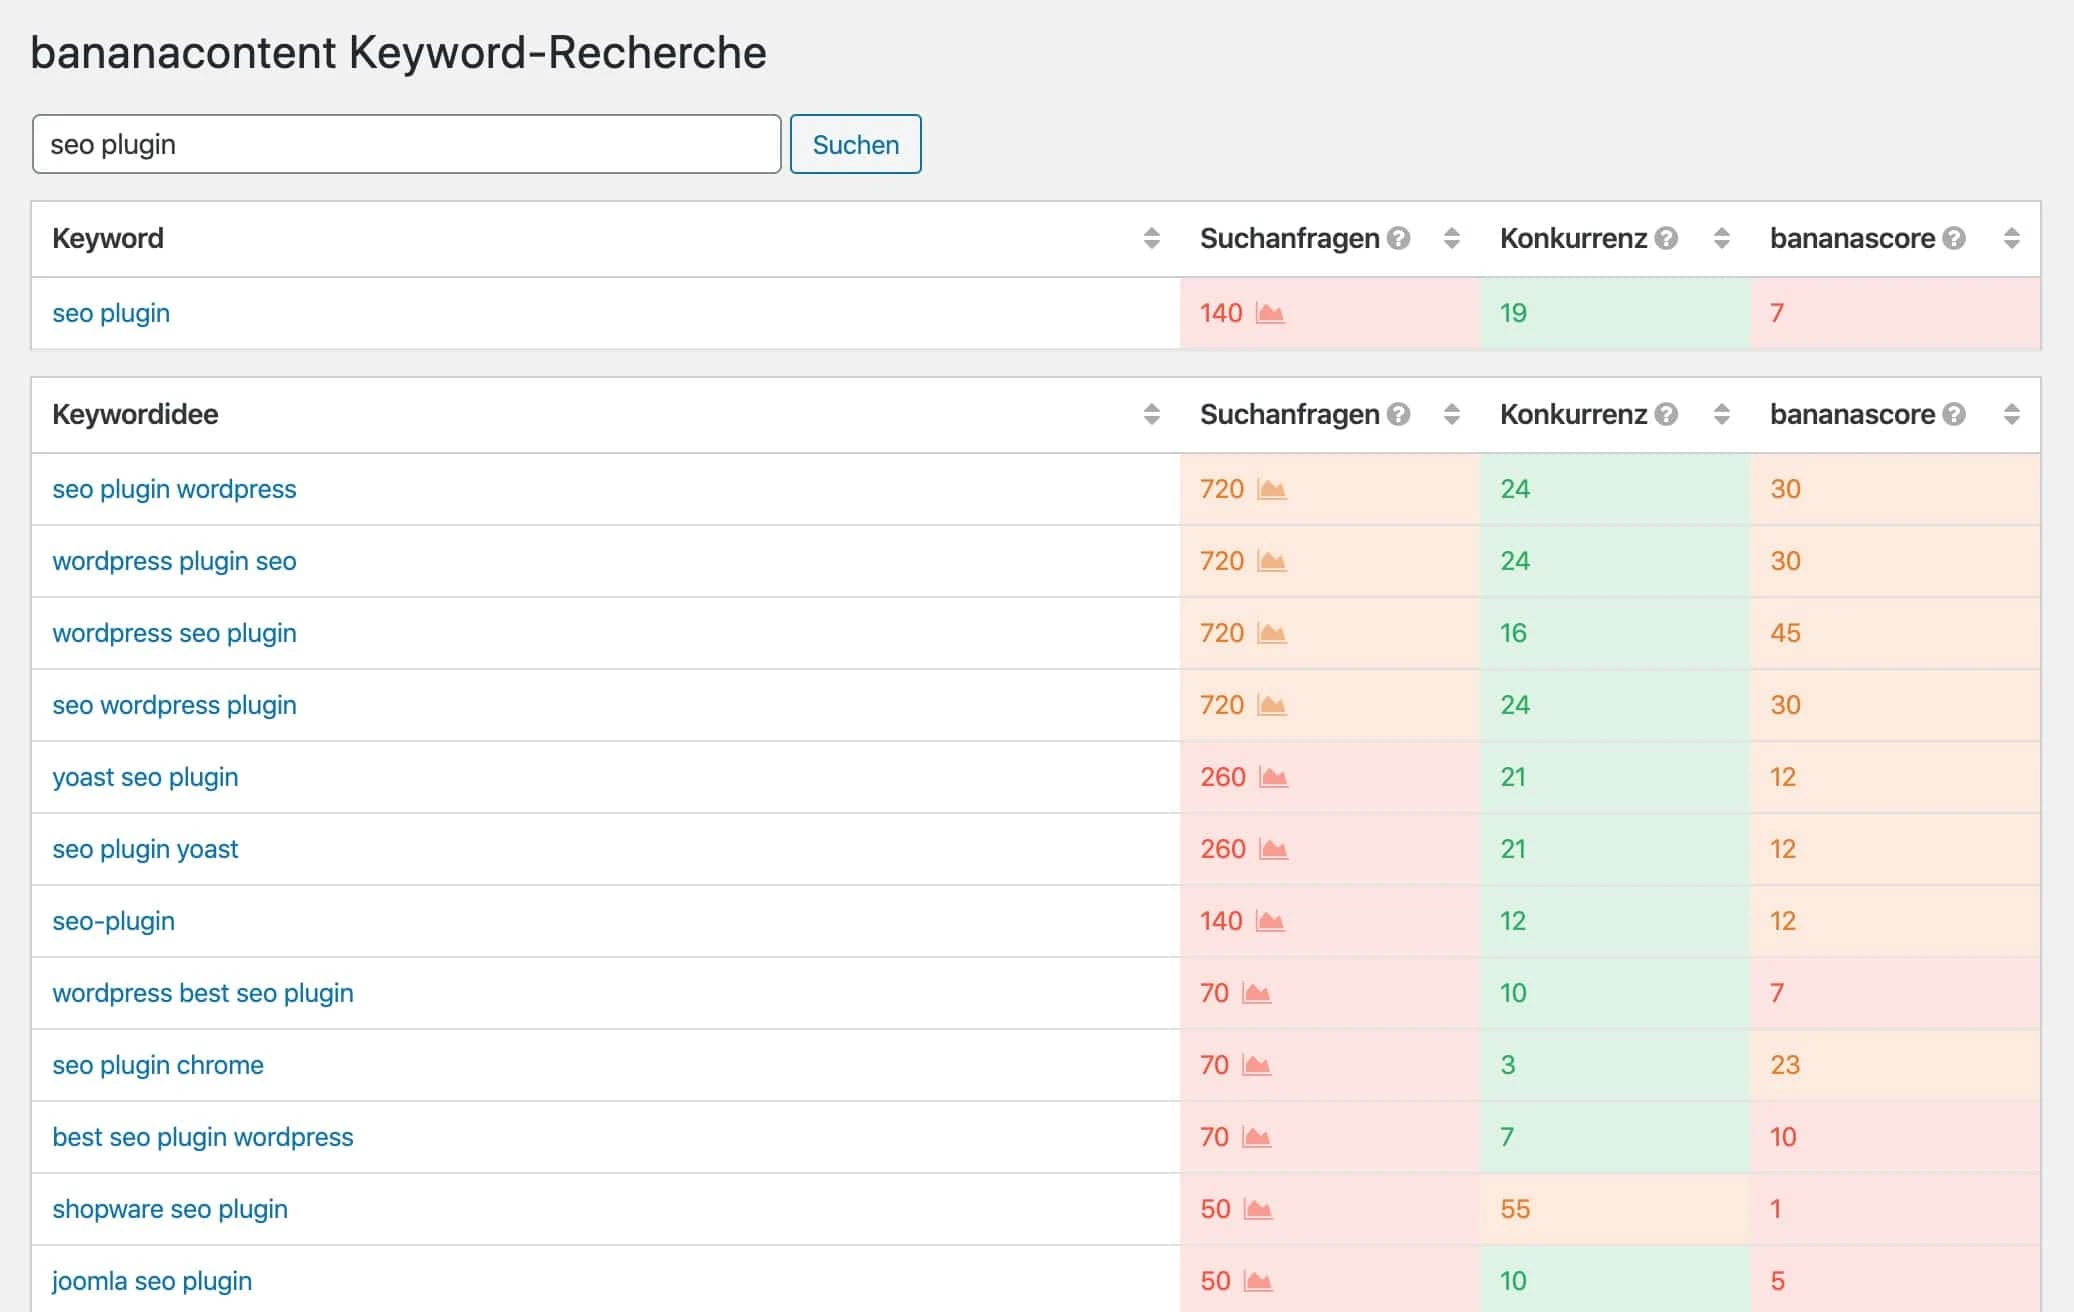Screen dimensions: 2074x1312
Task: Open trend chart for seo plugin wordpress
Action: (x=1270, y=489)
